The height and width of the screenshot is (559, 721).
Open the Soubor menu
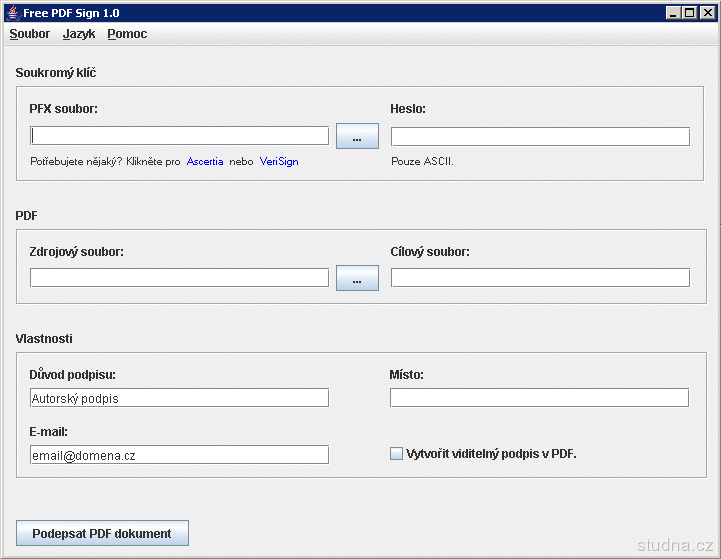[x=29, y=34]
